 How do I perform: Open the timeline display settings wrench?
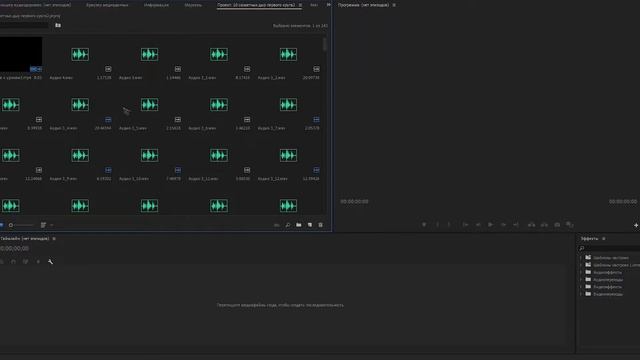[51, 262]
